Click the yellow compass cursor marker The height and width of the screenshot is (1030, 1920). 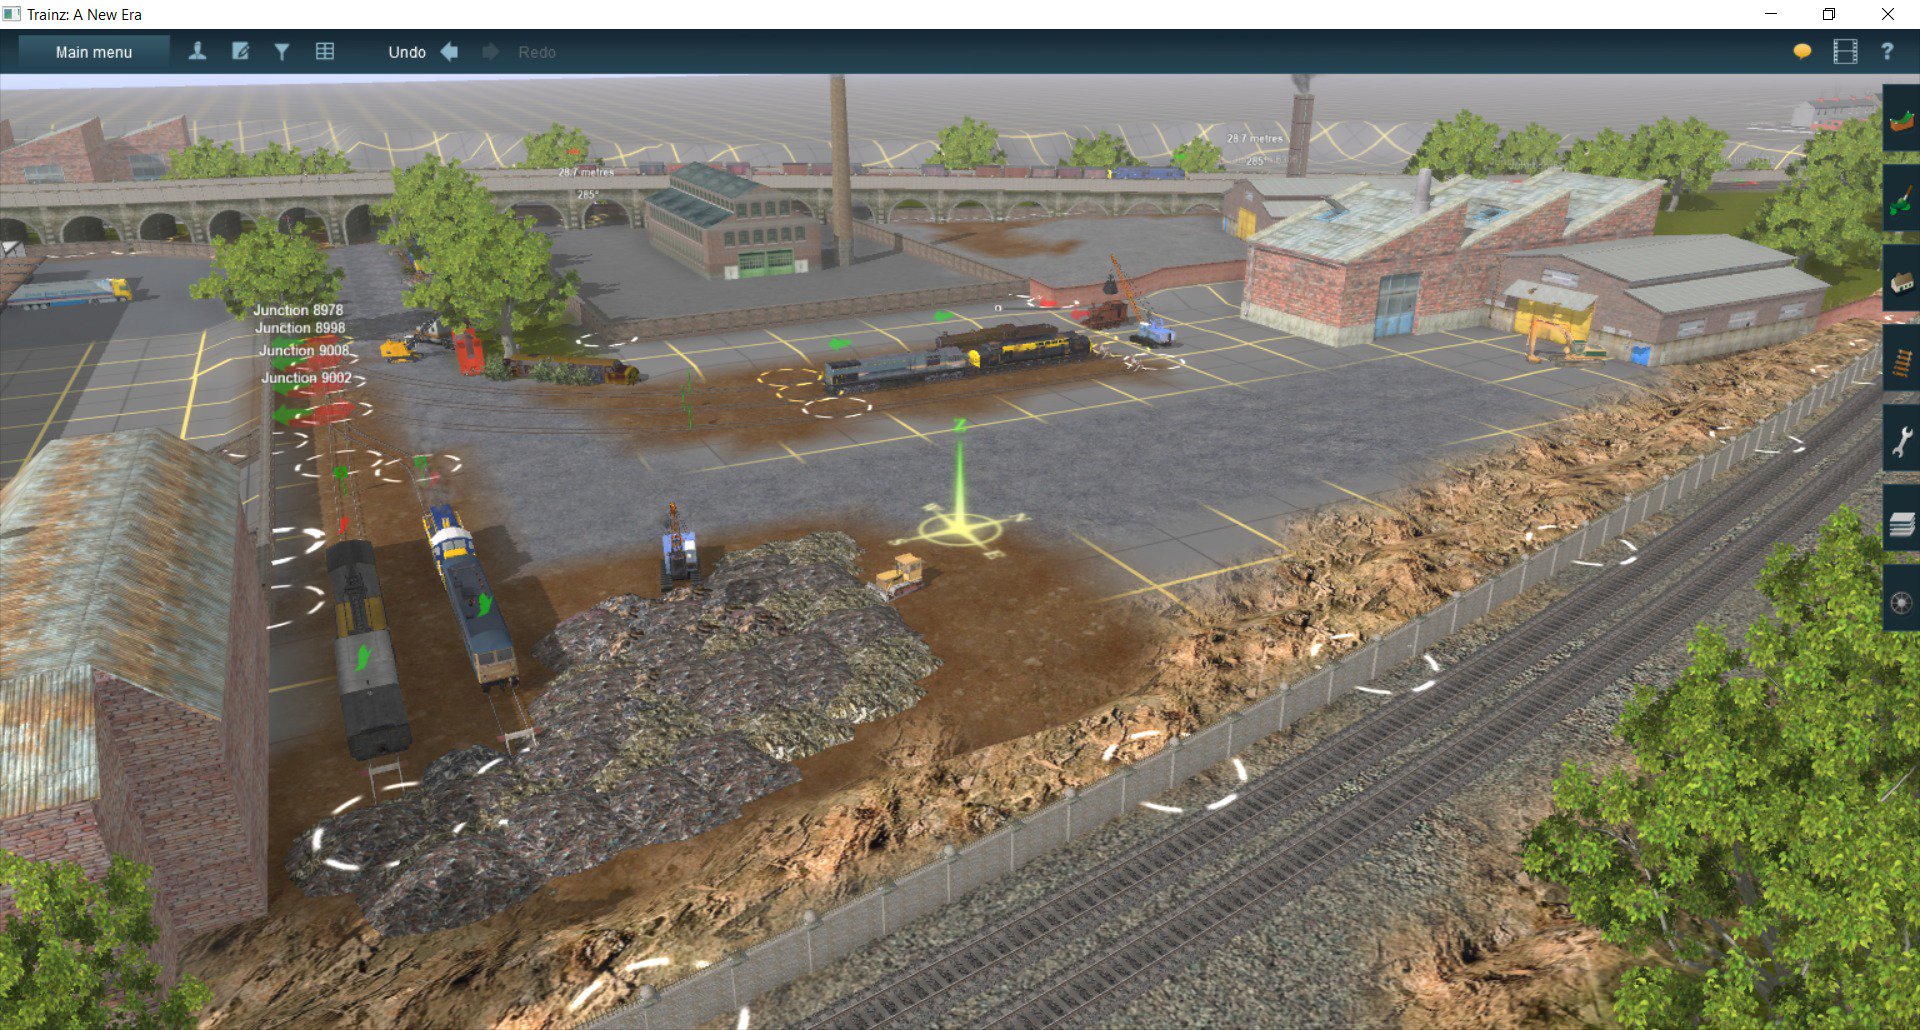pos(961,528)
